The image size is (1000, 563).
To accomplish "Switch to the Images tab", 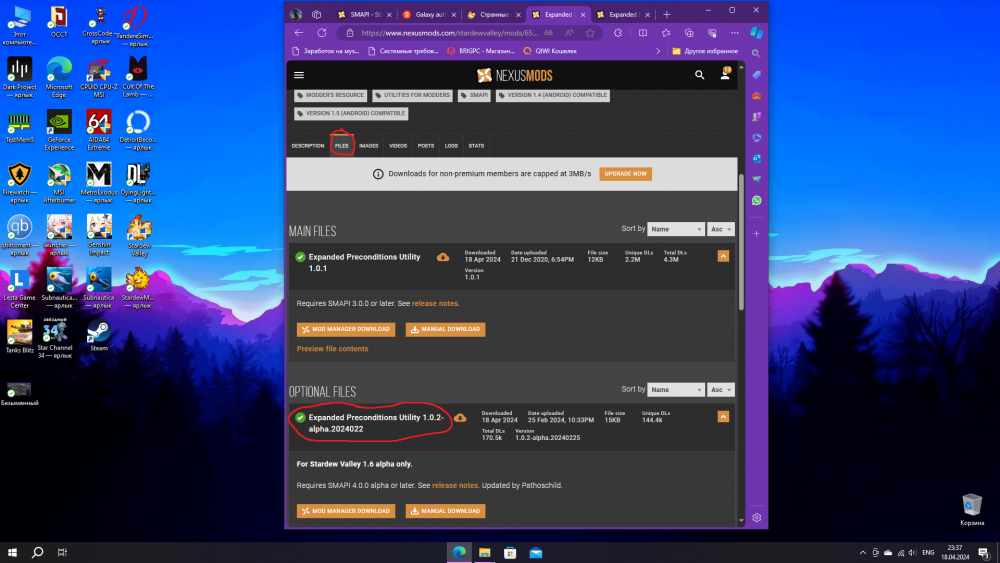I will pos(369,146).
